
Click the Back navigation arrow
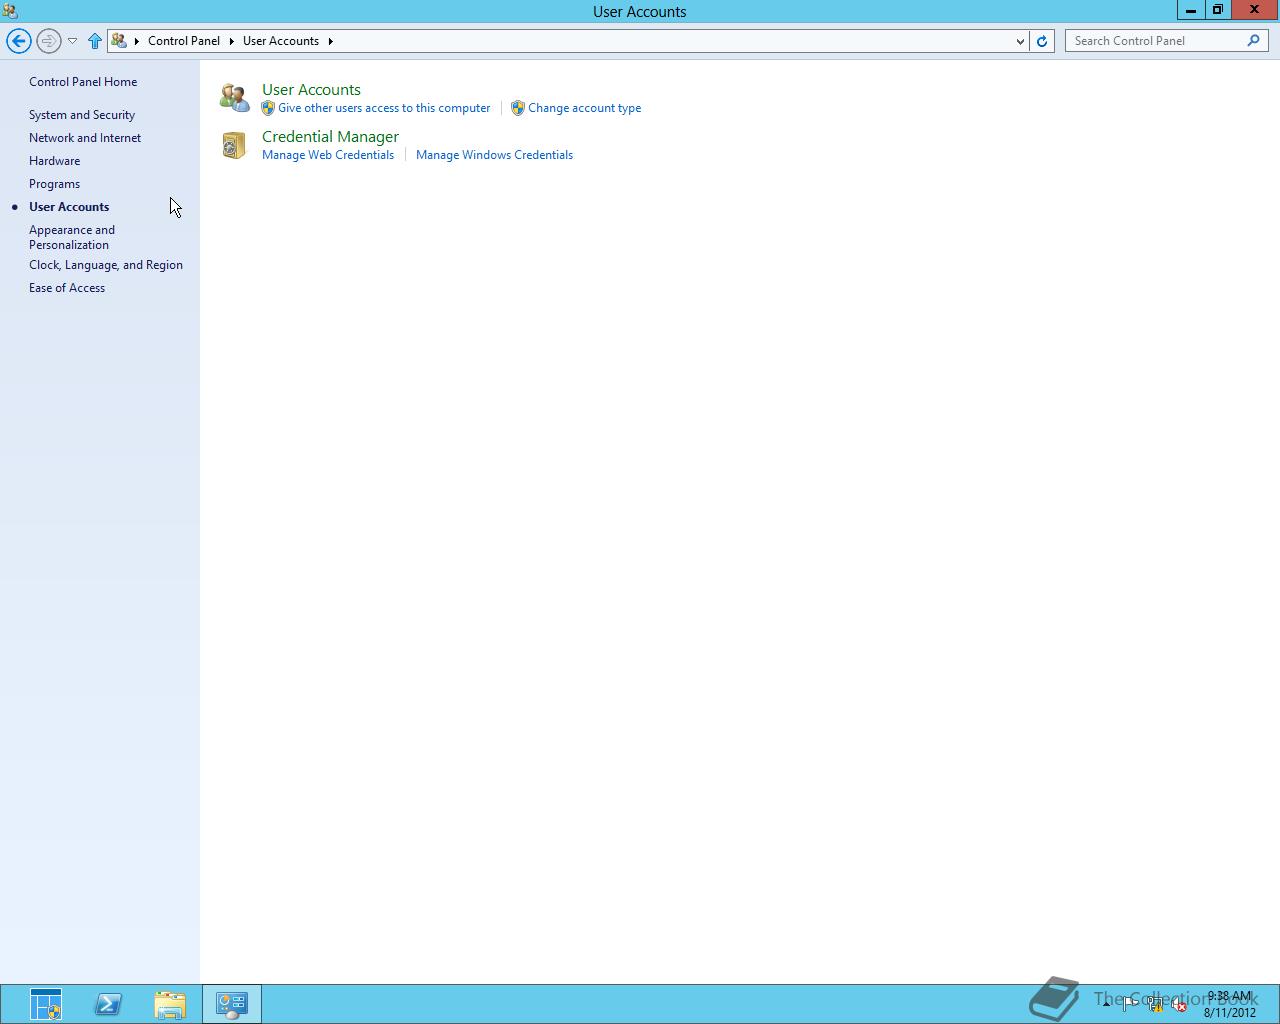pos(18,41)
